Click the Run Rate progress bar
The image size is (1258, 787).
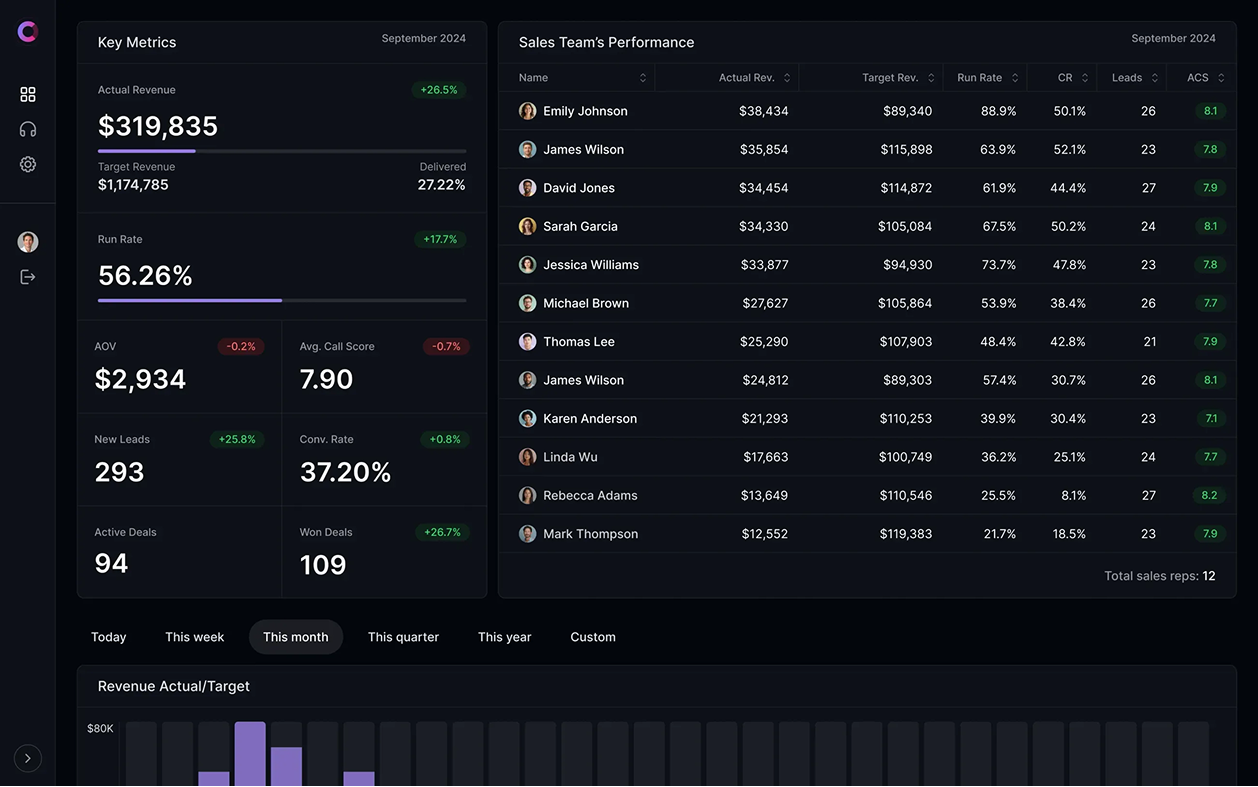[282, 300]
